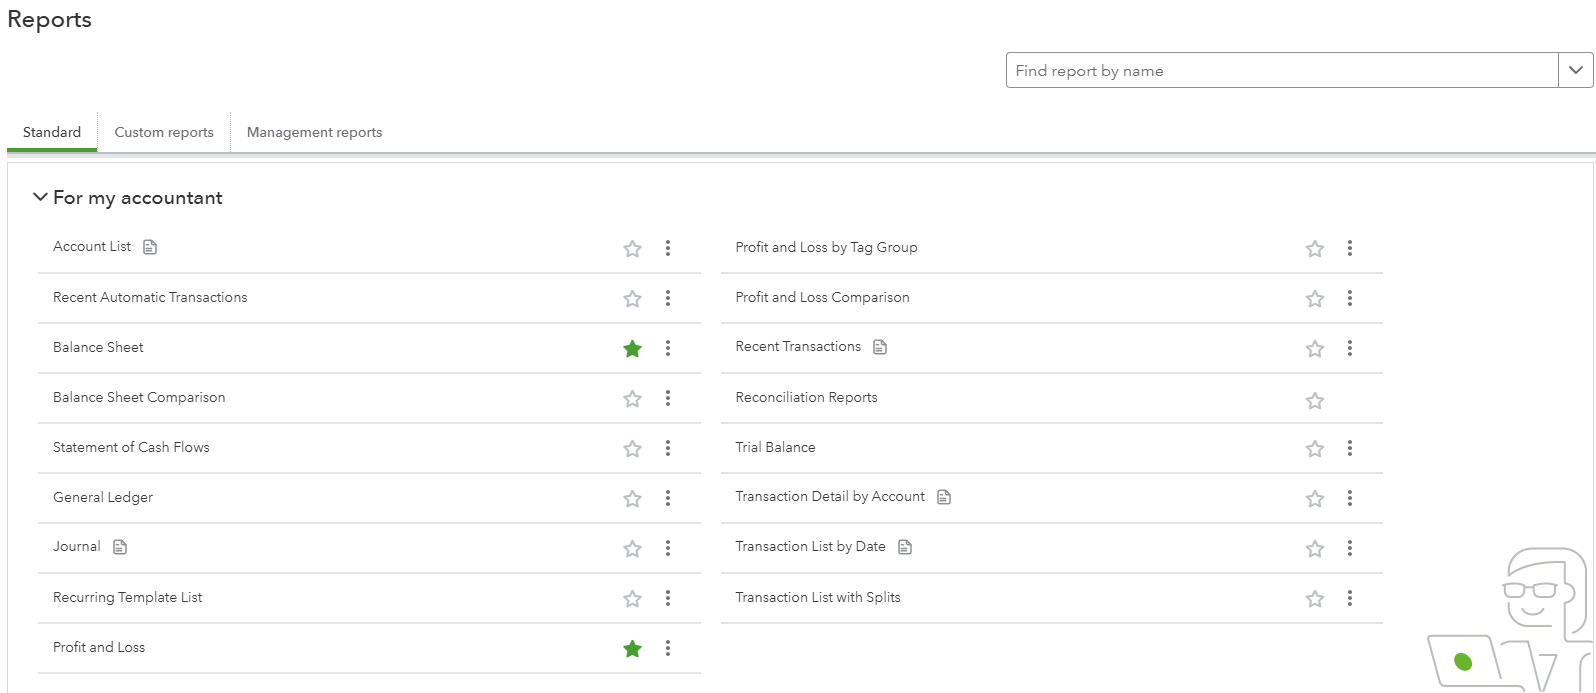This screenshot has width=1596, height=693.
Task: Collapse the For my accountant section
Action: [40, 198]
